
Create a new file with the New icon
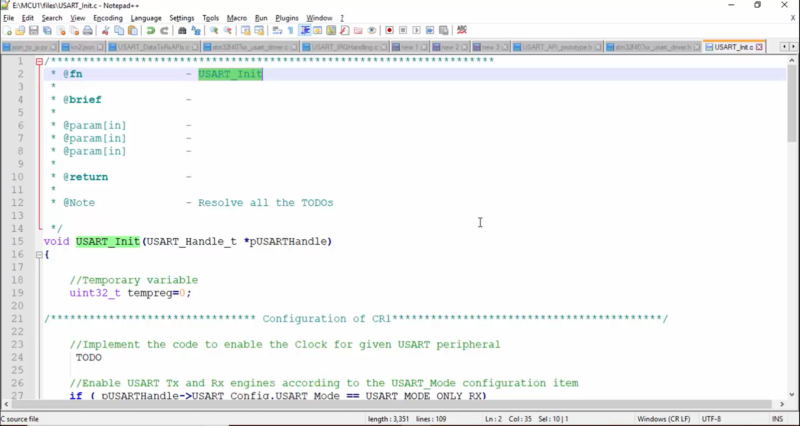(x=7, y=31)
